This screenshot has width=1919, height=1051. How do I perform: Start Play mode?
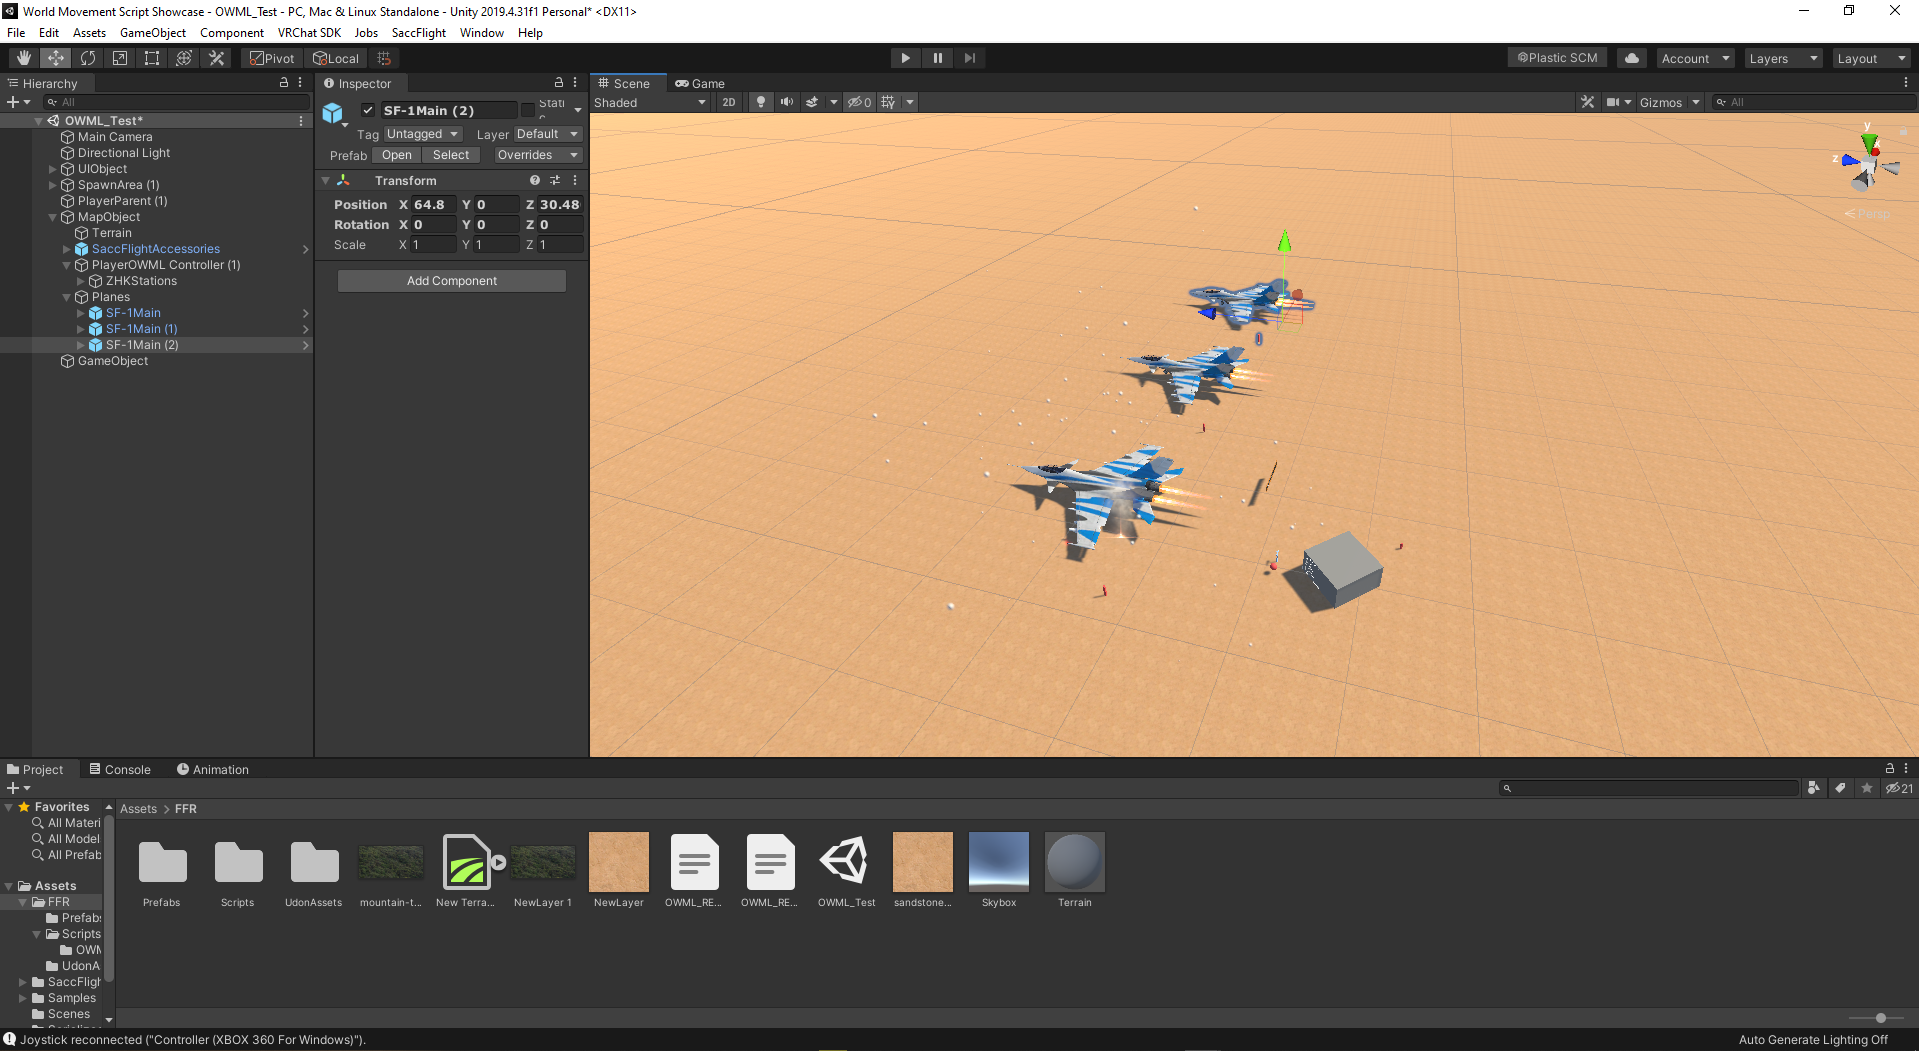coord(905,58)
